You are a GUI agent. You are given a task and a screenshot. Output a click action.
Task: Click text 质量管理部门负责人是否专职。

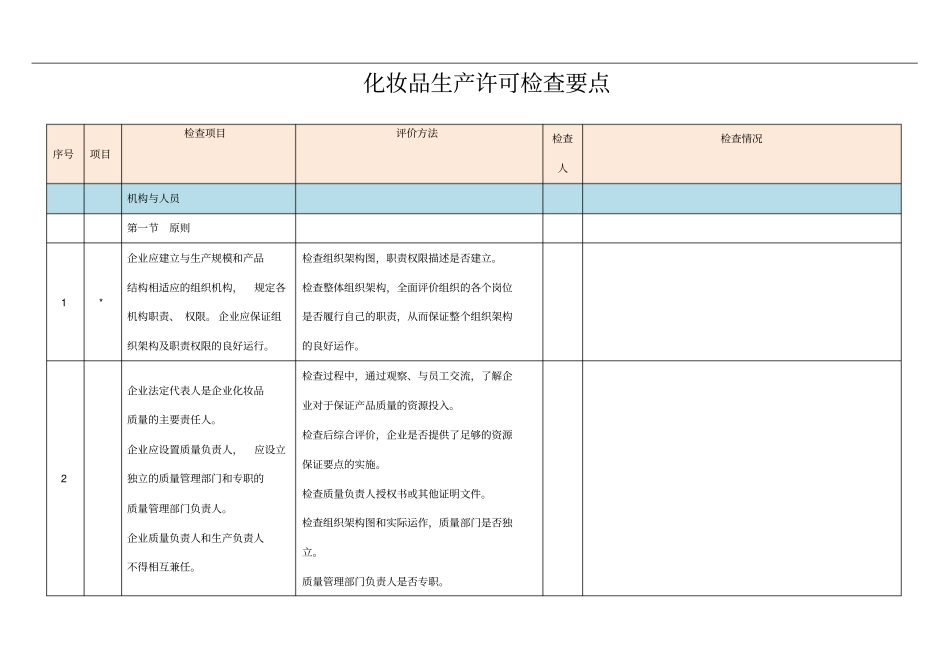(374, 582)
